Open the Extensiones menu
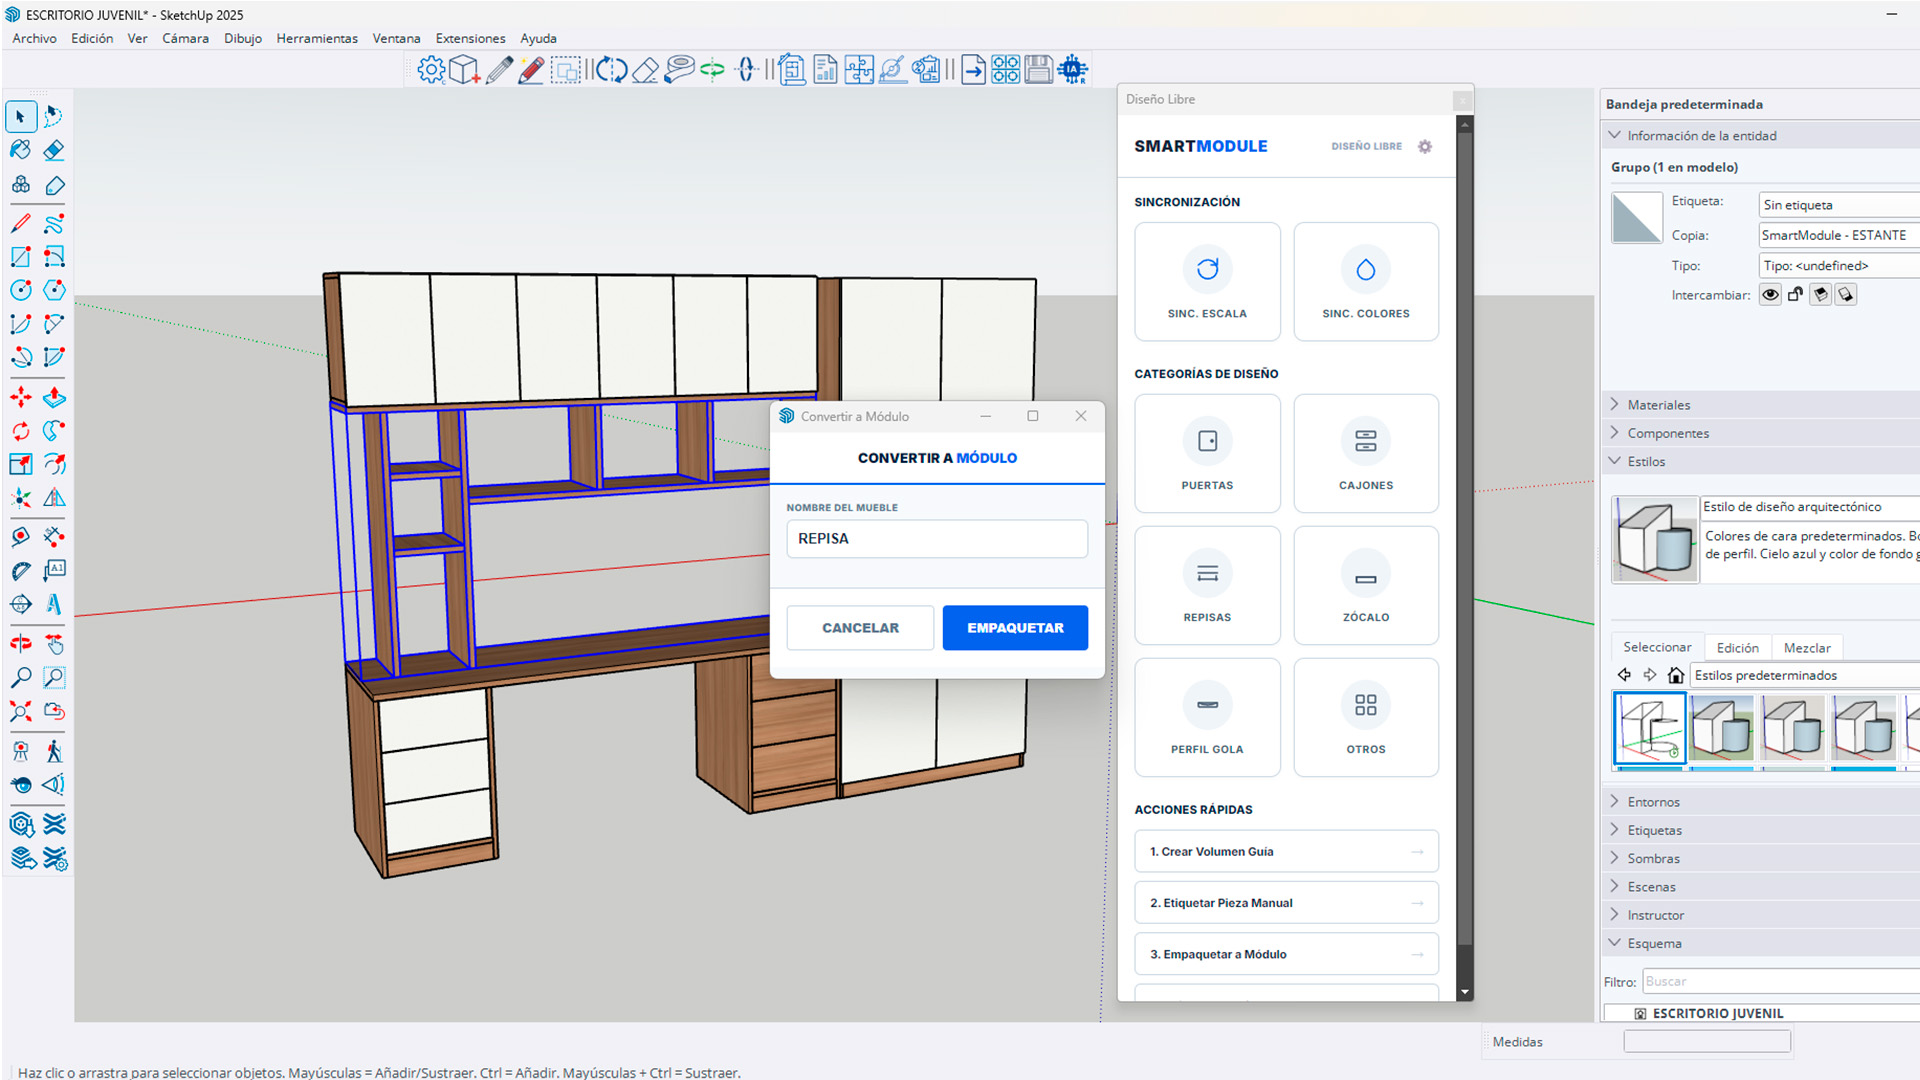Screen dimensions: 1920x1080 (470, 38)
